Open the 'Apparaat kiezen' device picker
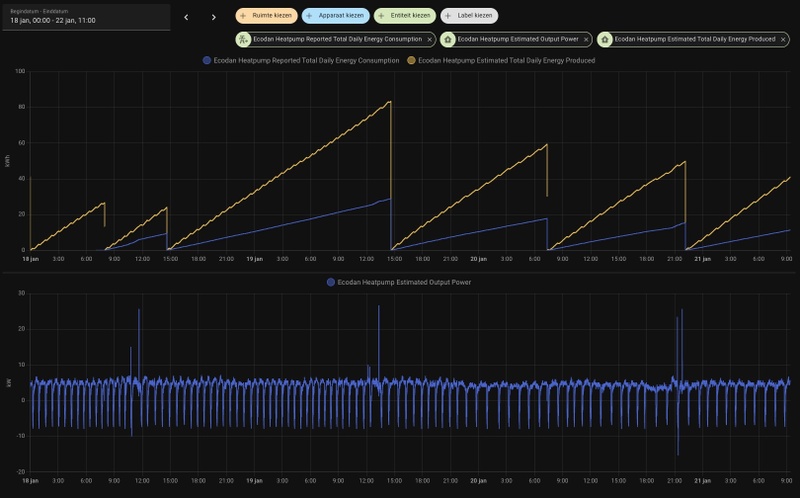Screen dimensions: 800x498 coord(336,16)
